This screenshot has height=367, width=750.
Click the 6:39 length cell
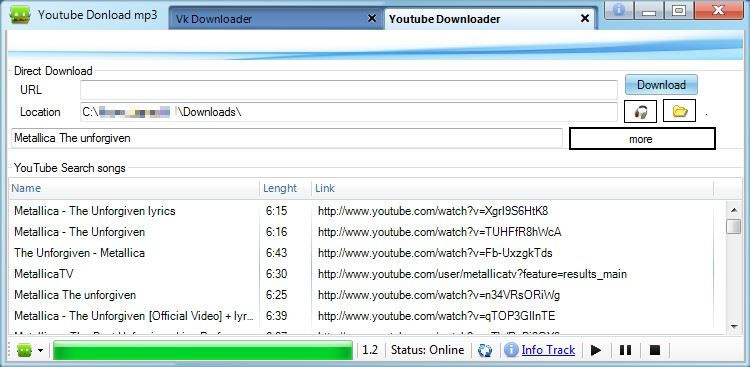coord(276,316)
